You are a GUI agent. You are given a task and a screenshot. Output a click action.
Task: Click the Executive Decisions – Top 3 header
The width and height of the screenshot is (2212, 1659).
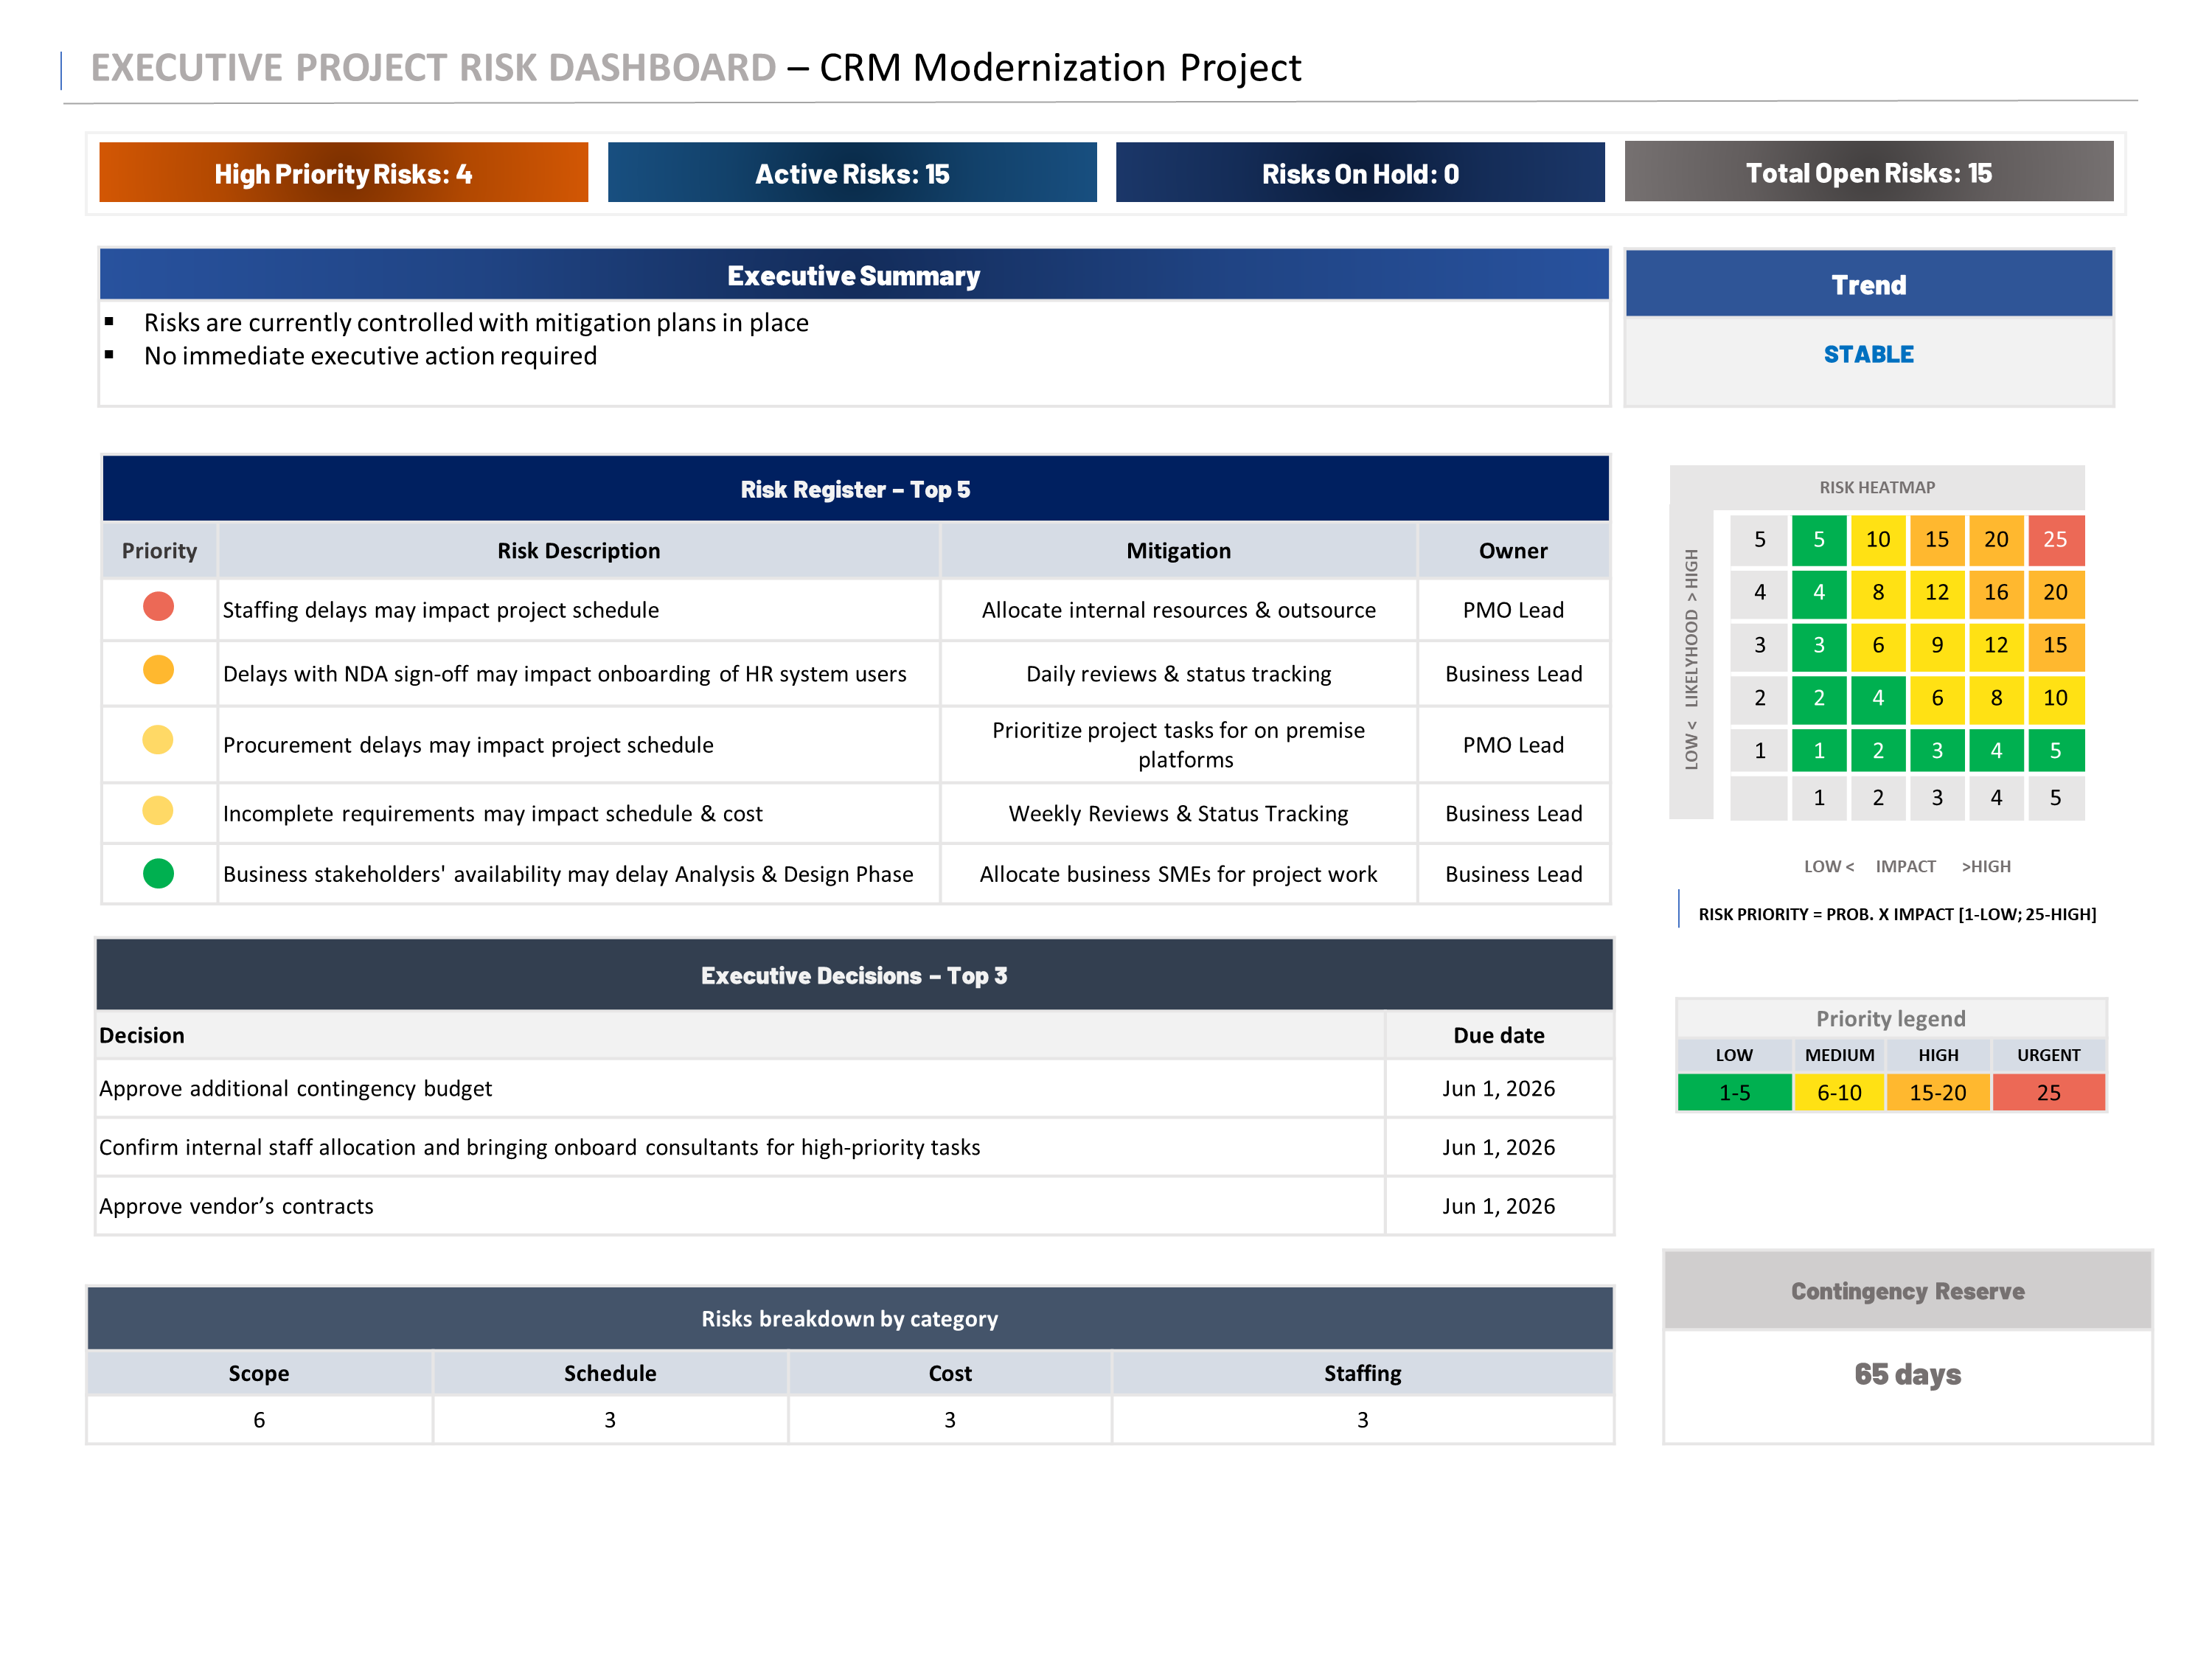pos(854,975)
